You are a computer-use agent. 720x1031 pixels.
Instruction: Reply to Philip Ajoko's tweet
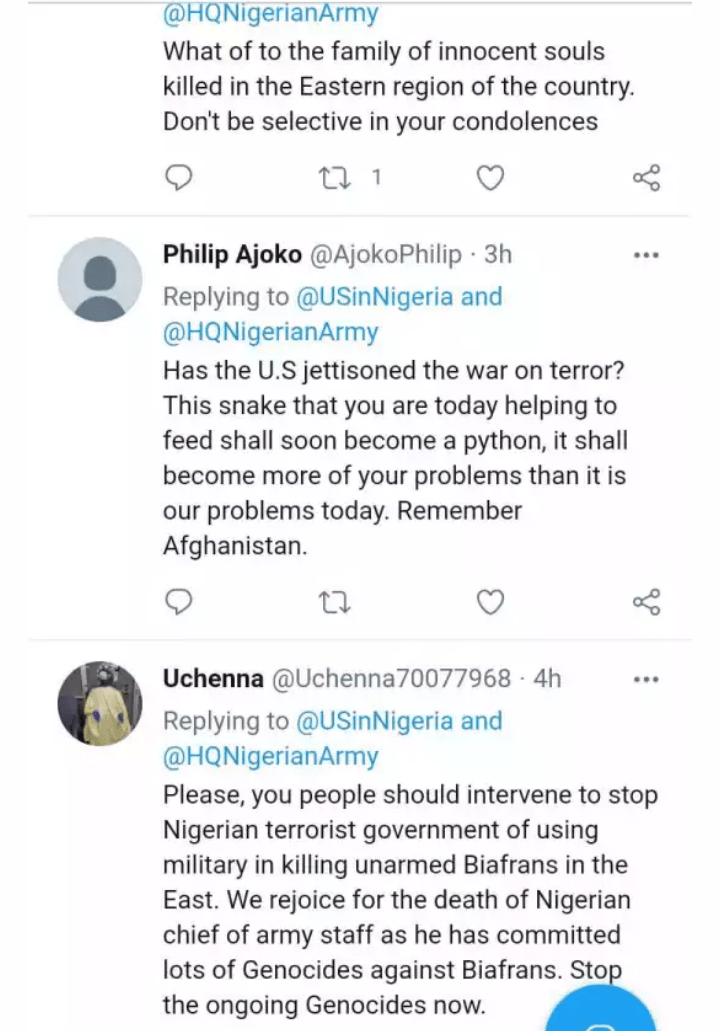tap(178, 602)
